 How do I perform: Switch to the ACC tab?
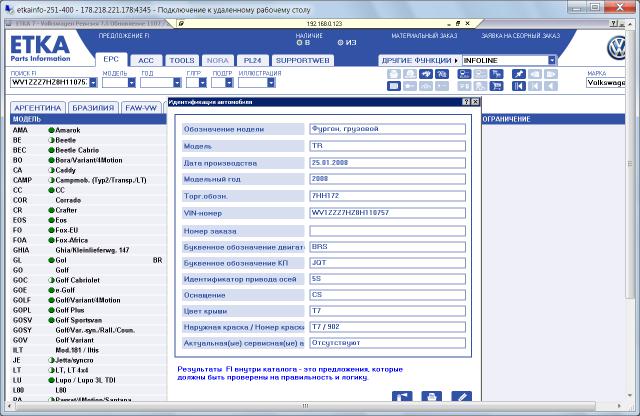tap(146, 60)
